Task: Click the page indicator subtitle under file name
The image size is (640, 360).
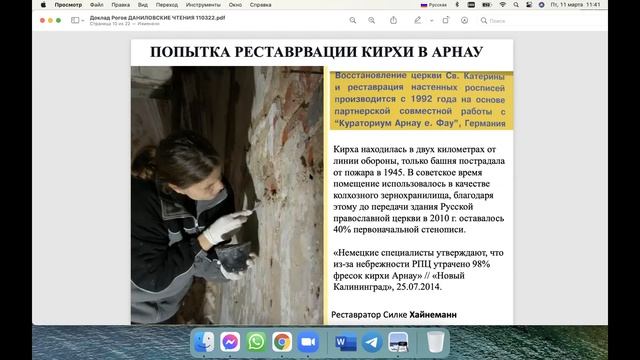Action: (x=125, y=24)
